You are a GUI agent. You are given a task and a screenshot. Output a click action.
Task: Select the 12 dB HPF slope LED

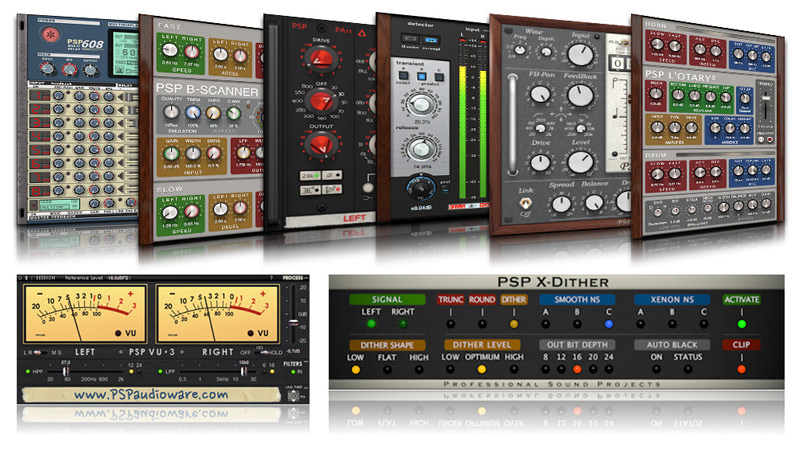tap(131, 372)
